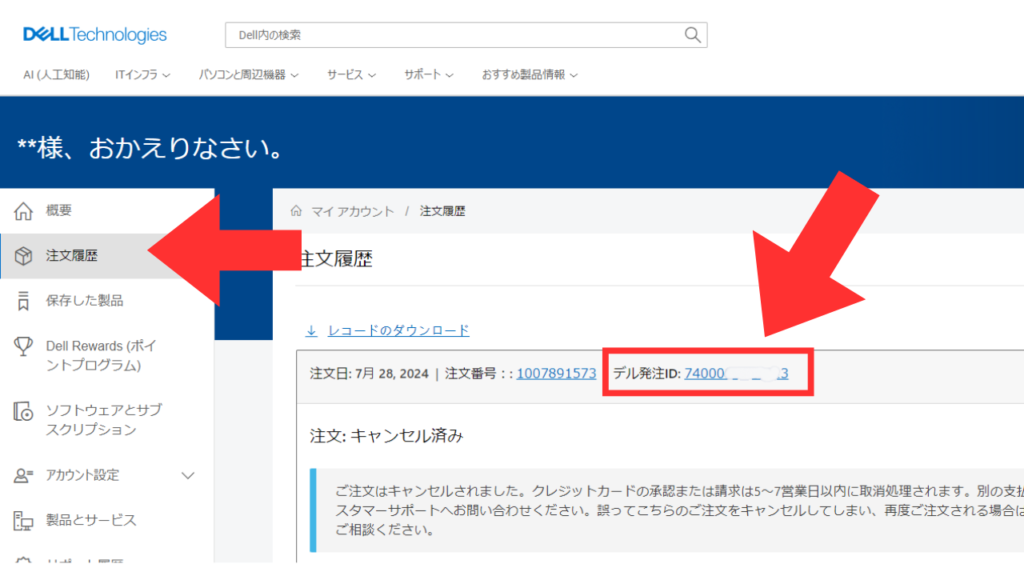This screenshot has width=1024, height=576.
Task: Click the **様、おかえりなさい。 greeting
Action: pyautogui.click(x=151, y=148)
